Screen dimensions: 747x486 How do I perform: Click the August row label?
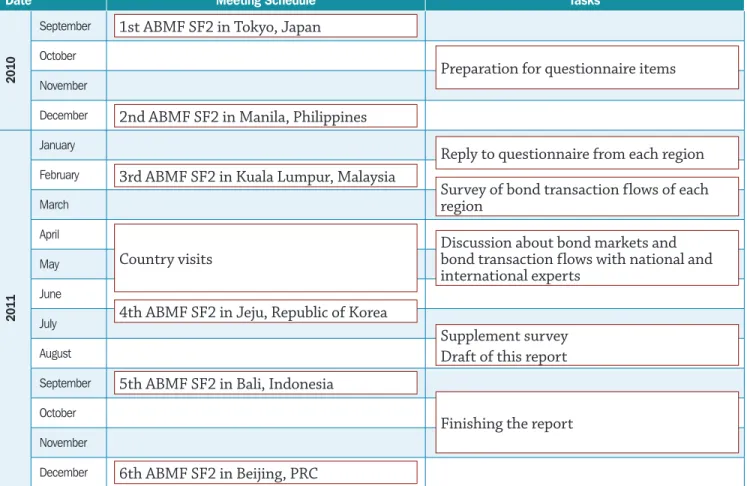point(55,354)
